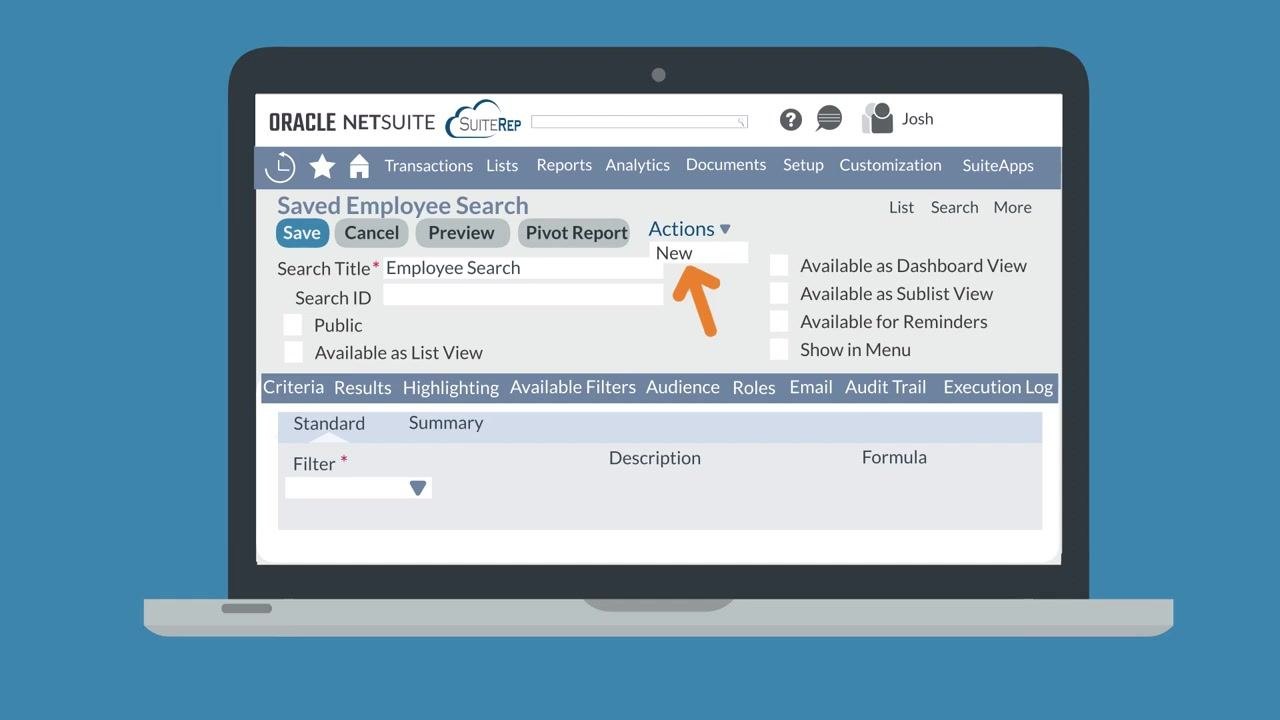Open the Roles tab
The image size is (1280, 720).
point(753,387)
